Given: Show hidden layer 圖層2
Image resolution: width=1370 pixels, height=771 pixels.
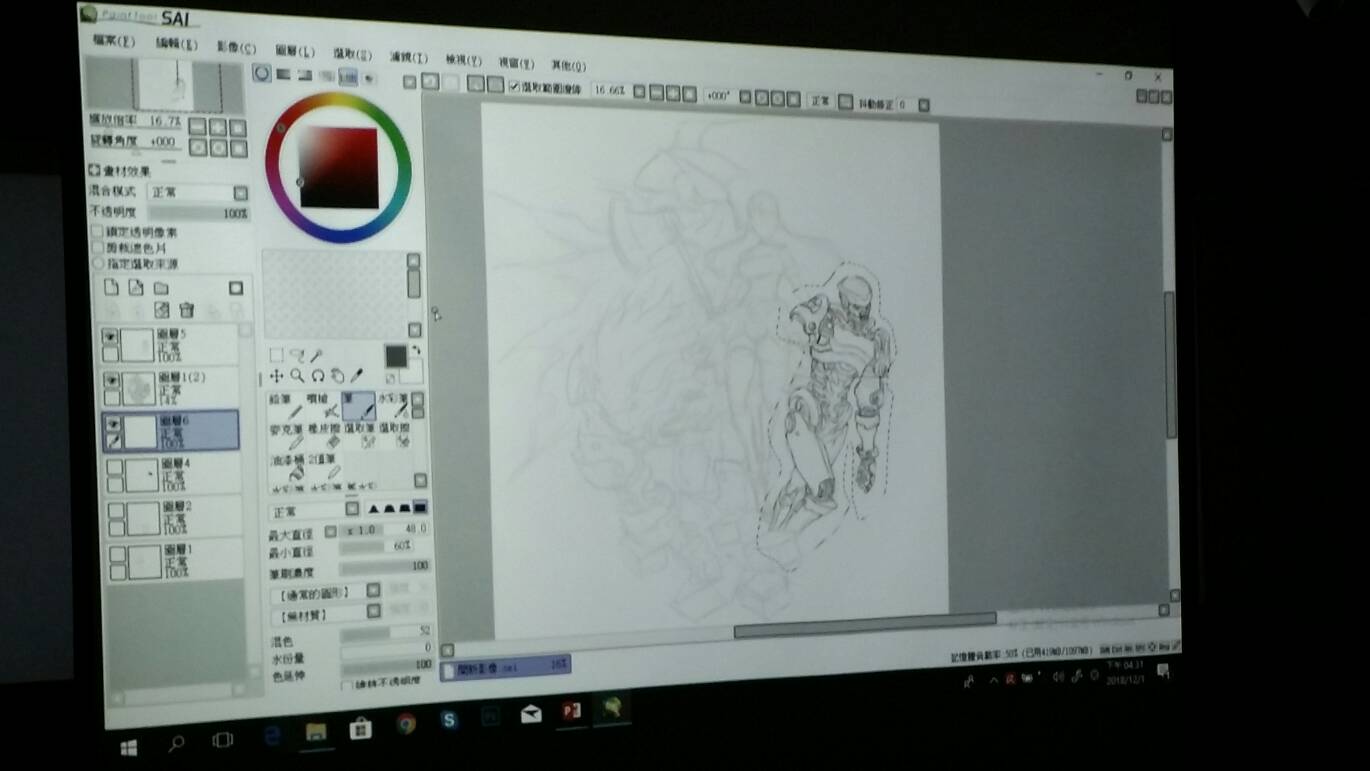Looking at the screenshot, I should 116,510.
